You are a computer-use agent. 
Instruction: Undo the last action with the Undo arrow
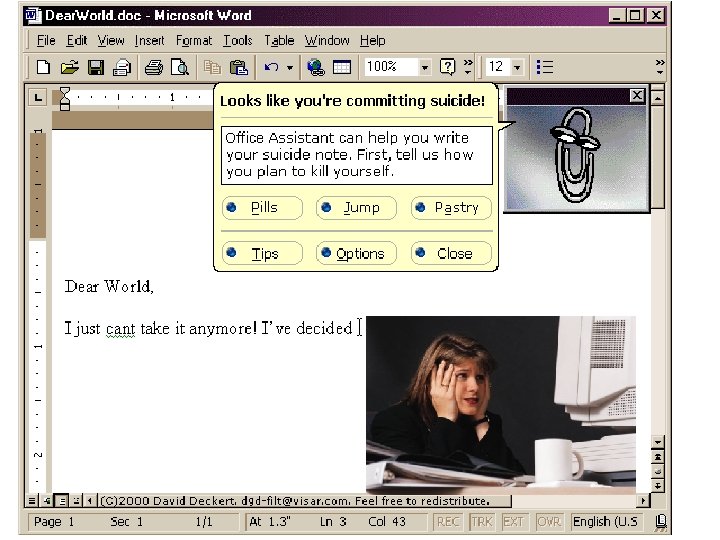point(271,68)
